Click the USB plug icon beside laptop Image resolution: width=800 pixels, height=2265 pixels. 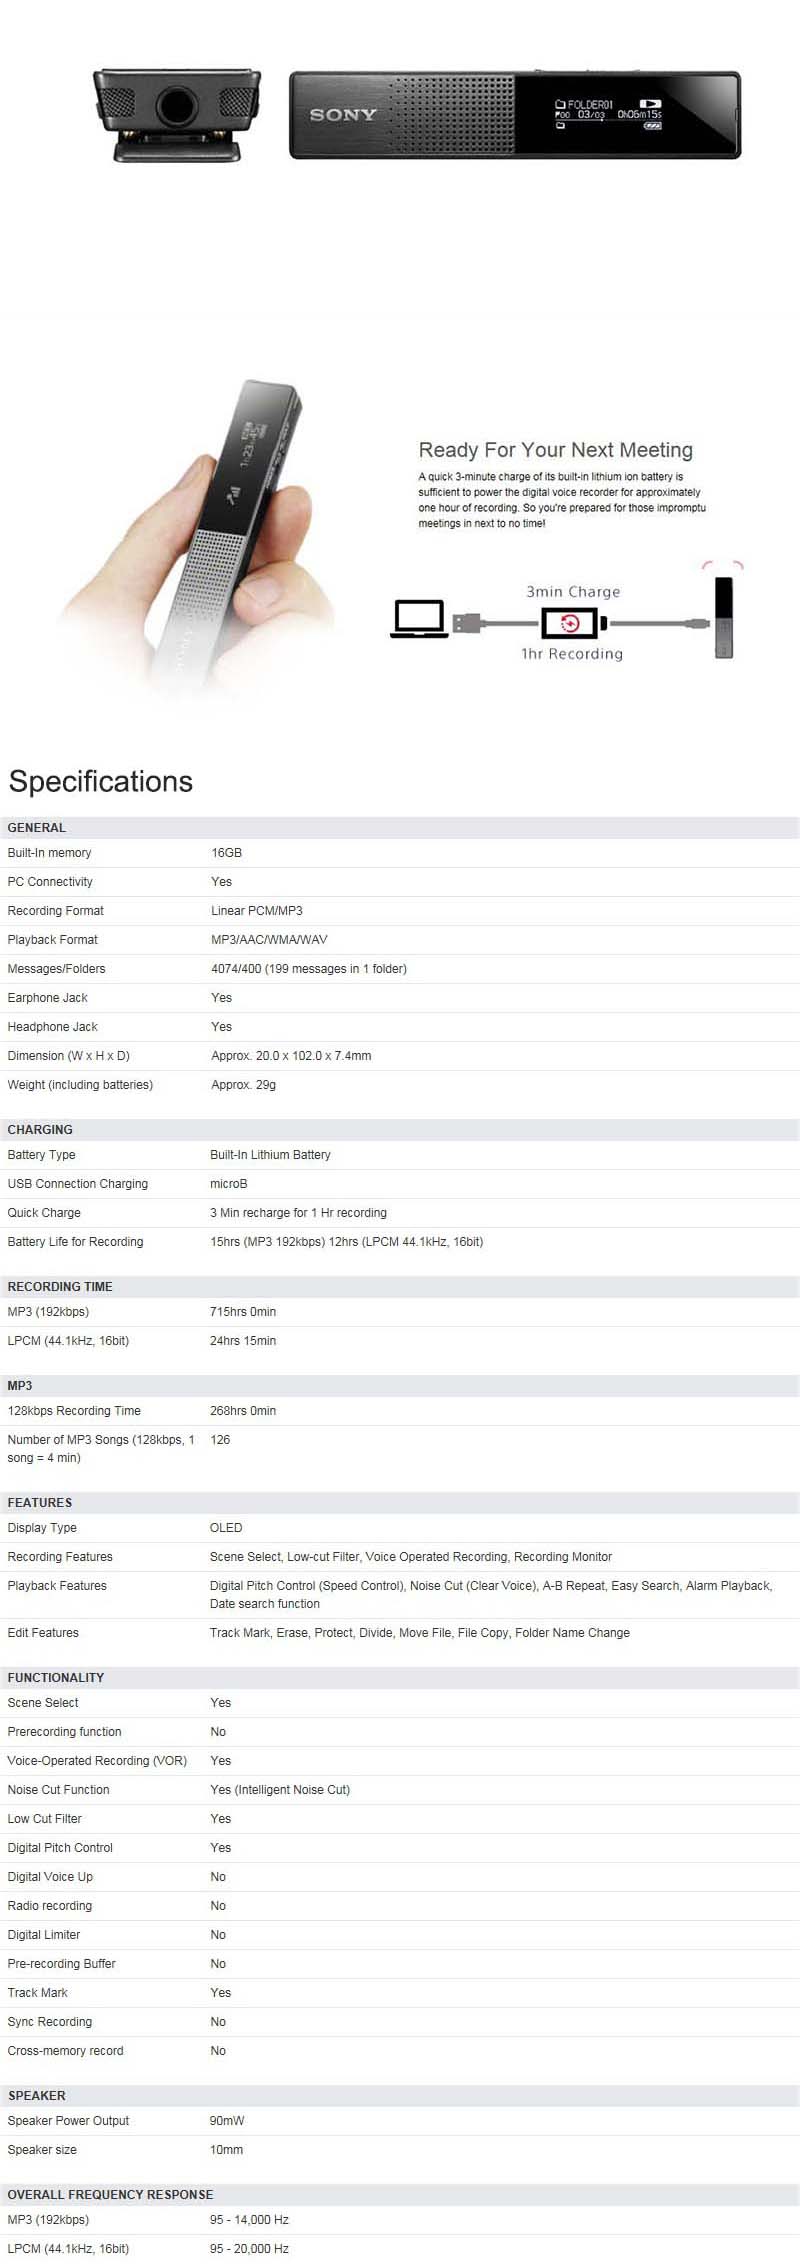tap(468, 623)
